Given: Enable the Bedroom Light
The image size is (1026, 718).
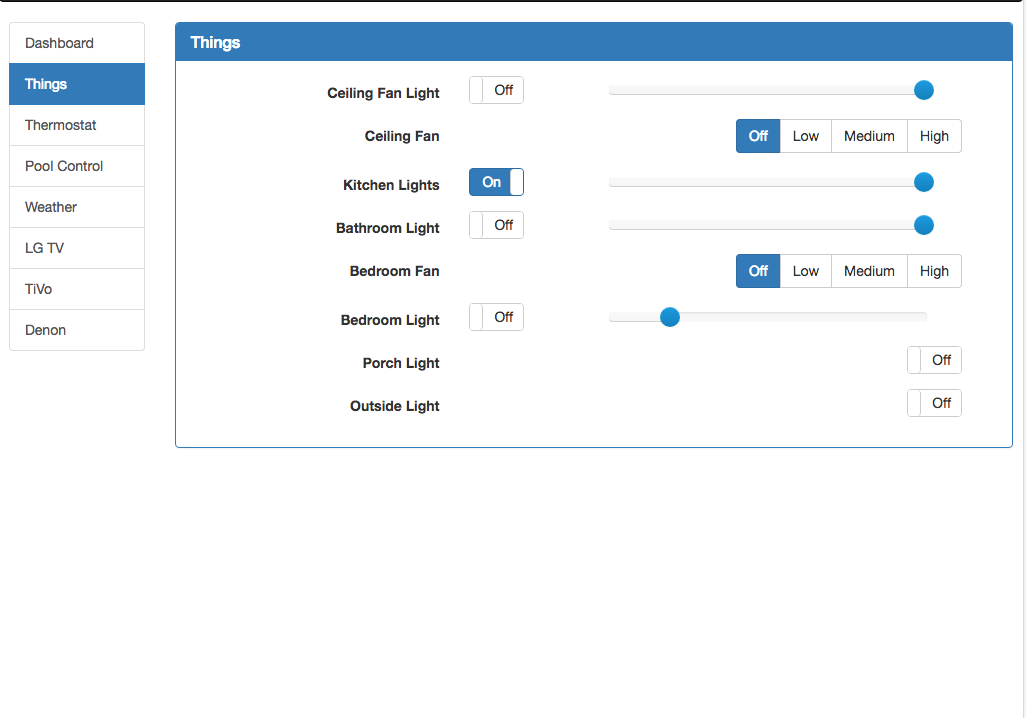Looking at the screenshot, I should [496, 317].
